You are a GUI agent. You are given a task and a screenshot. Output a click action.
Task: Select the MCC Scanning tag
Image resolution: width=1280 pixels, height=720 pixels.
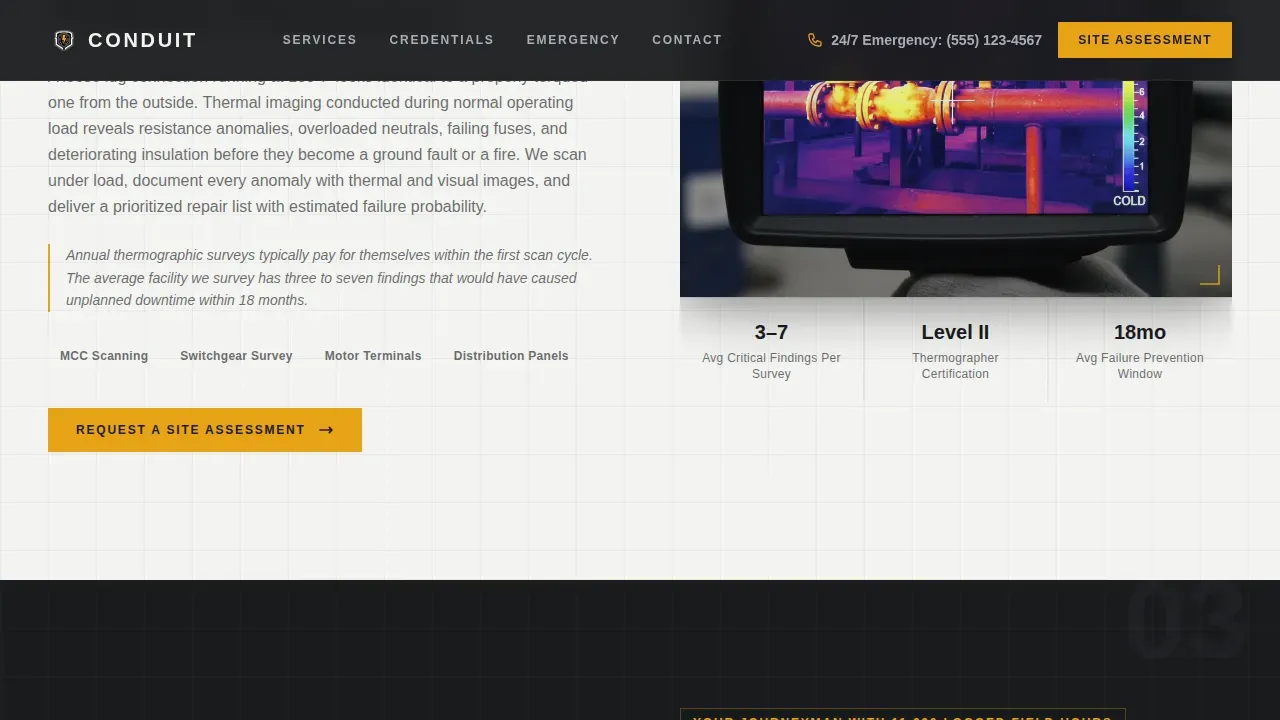click(104, 356)
